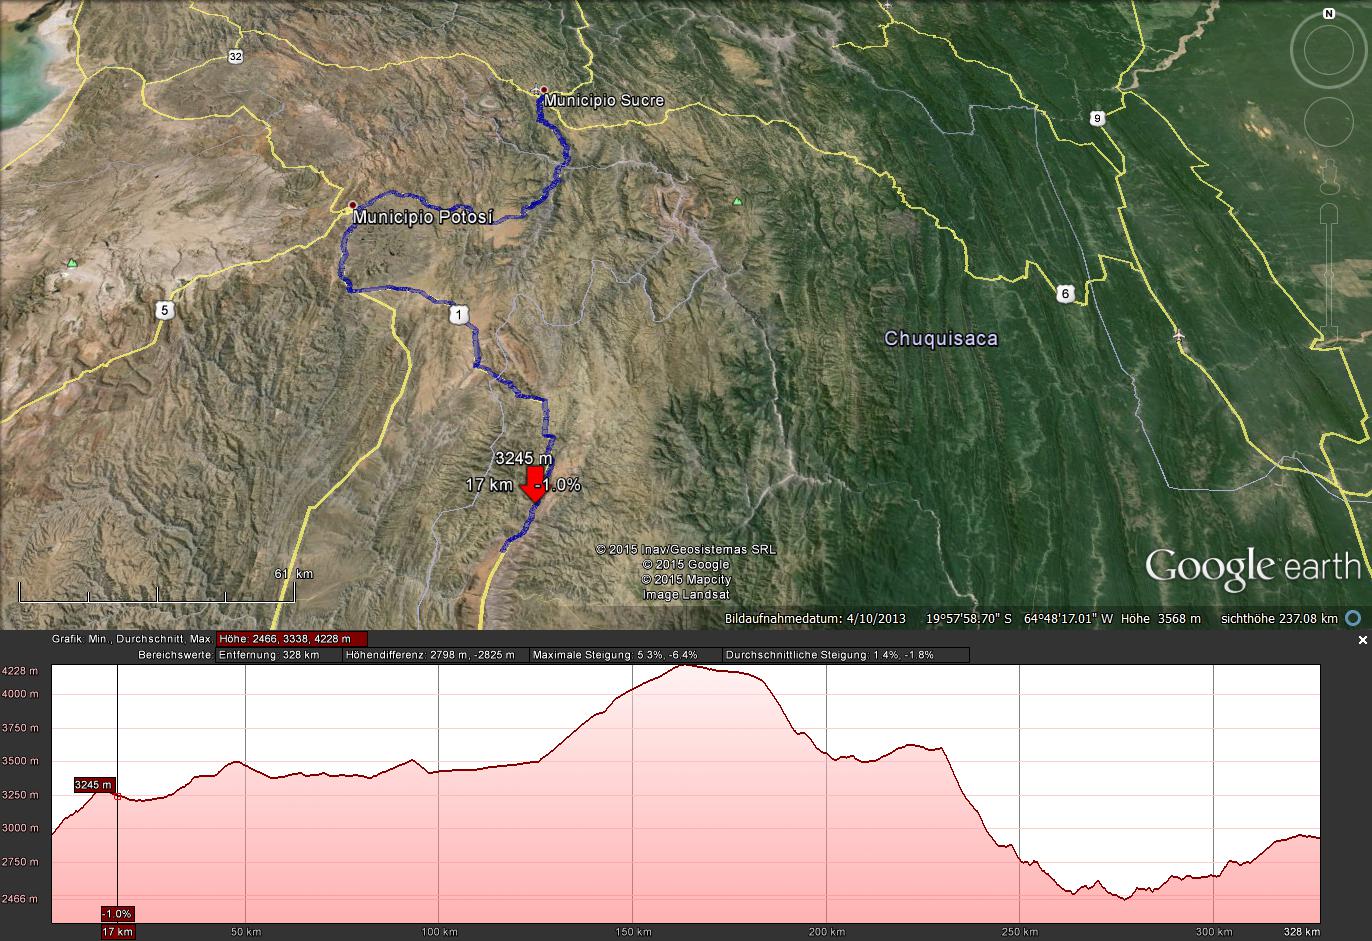Click the Move joystick circle
This screenshot has height=941, width=1372.
(x=1329, y=122)
